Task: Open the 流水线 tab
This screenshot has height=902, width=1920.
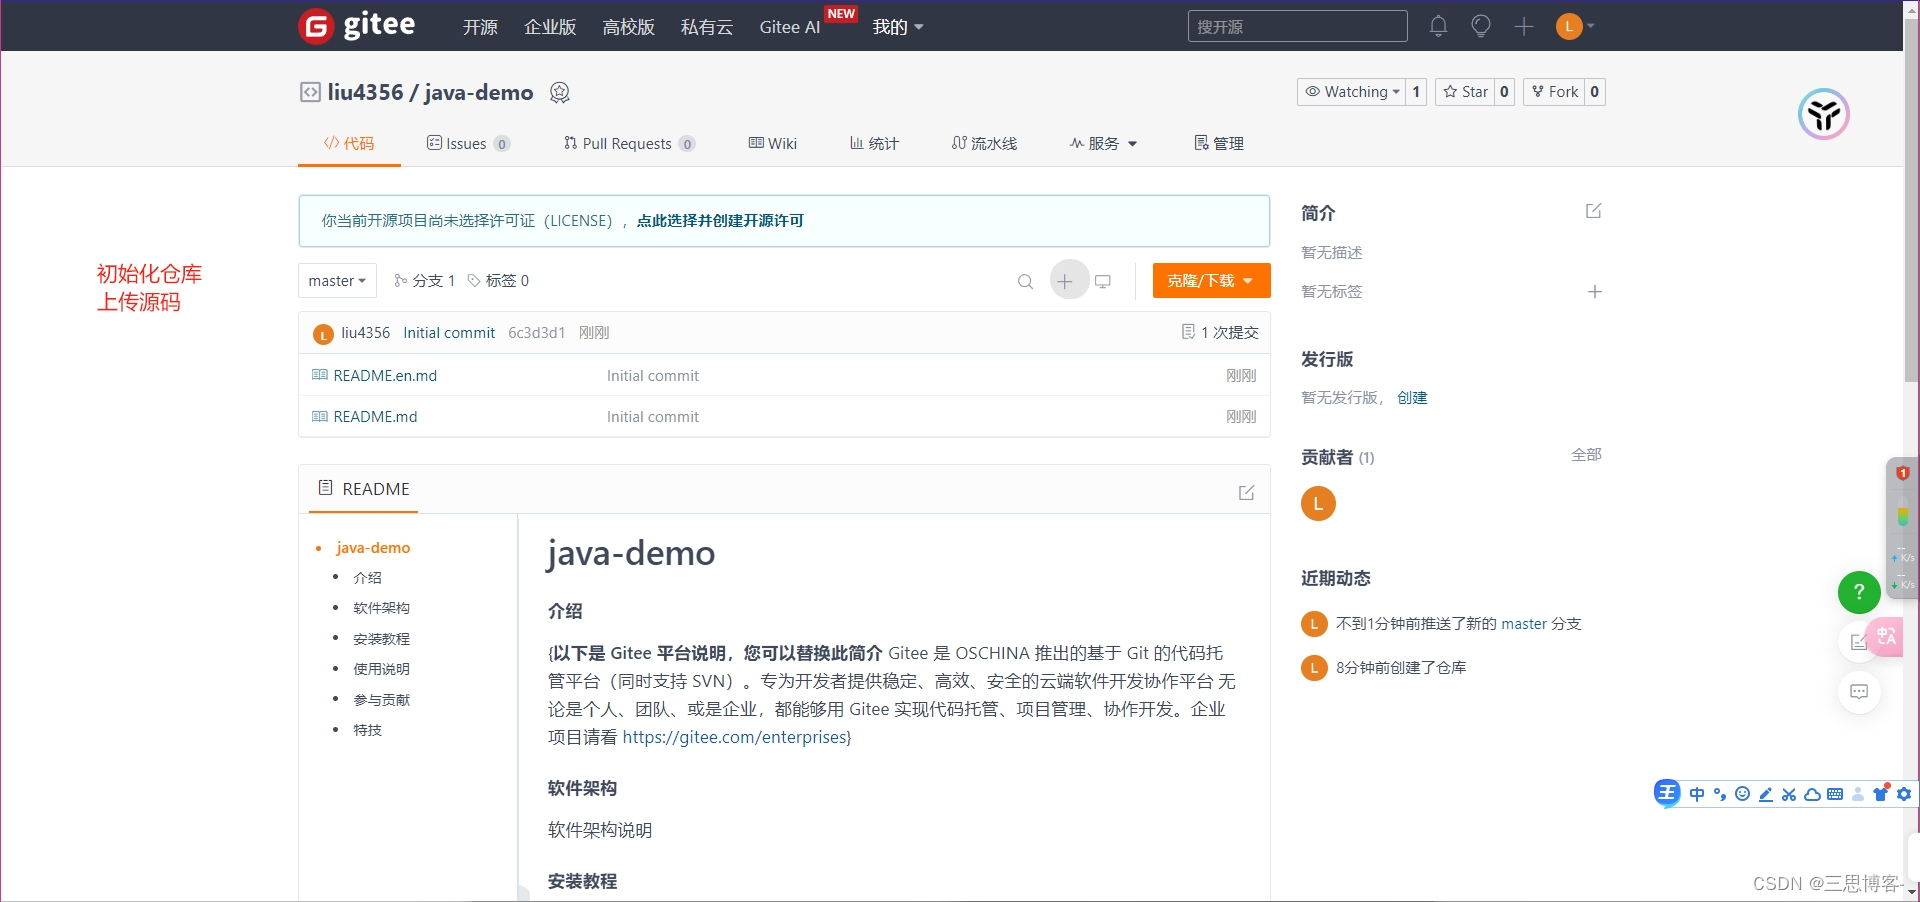Action: [x=984, y=144]
